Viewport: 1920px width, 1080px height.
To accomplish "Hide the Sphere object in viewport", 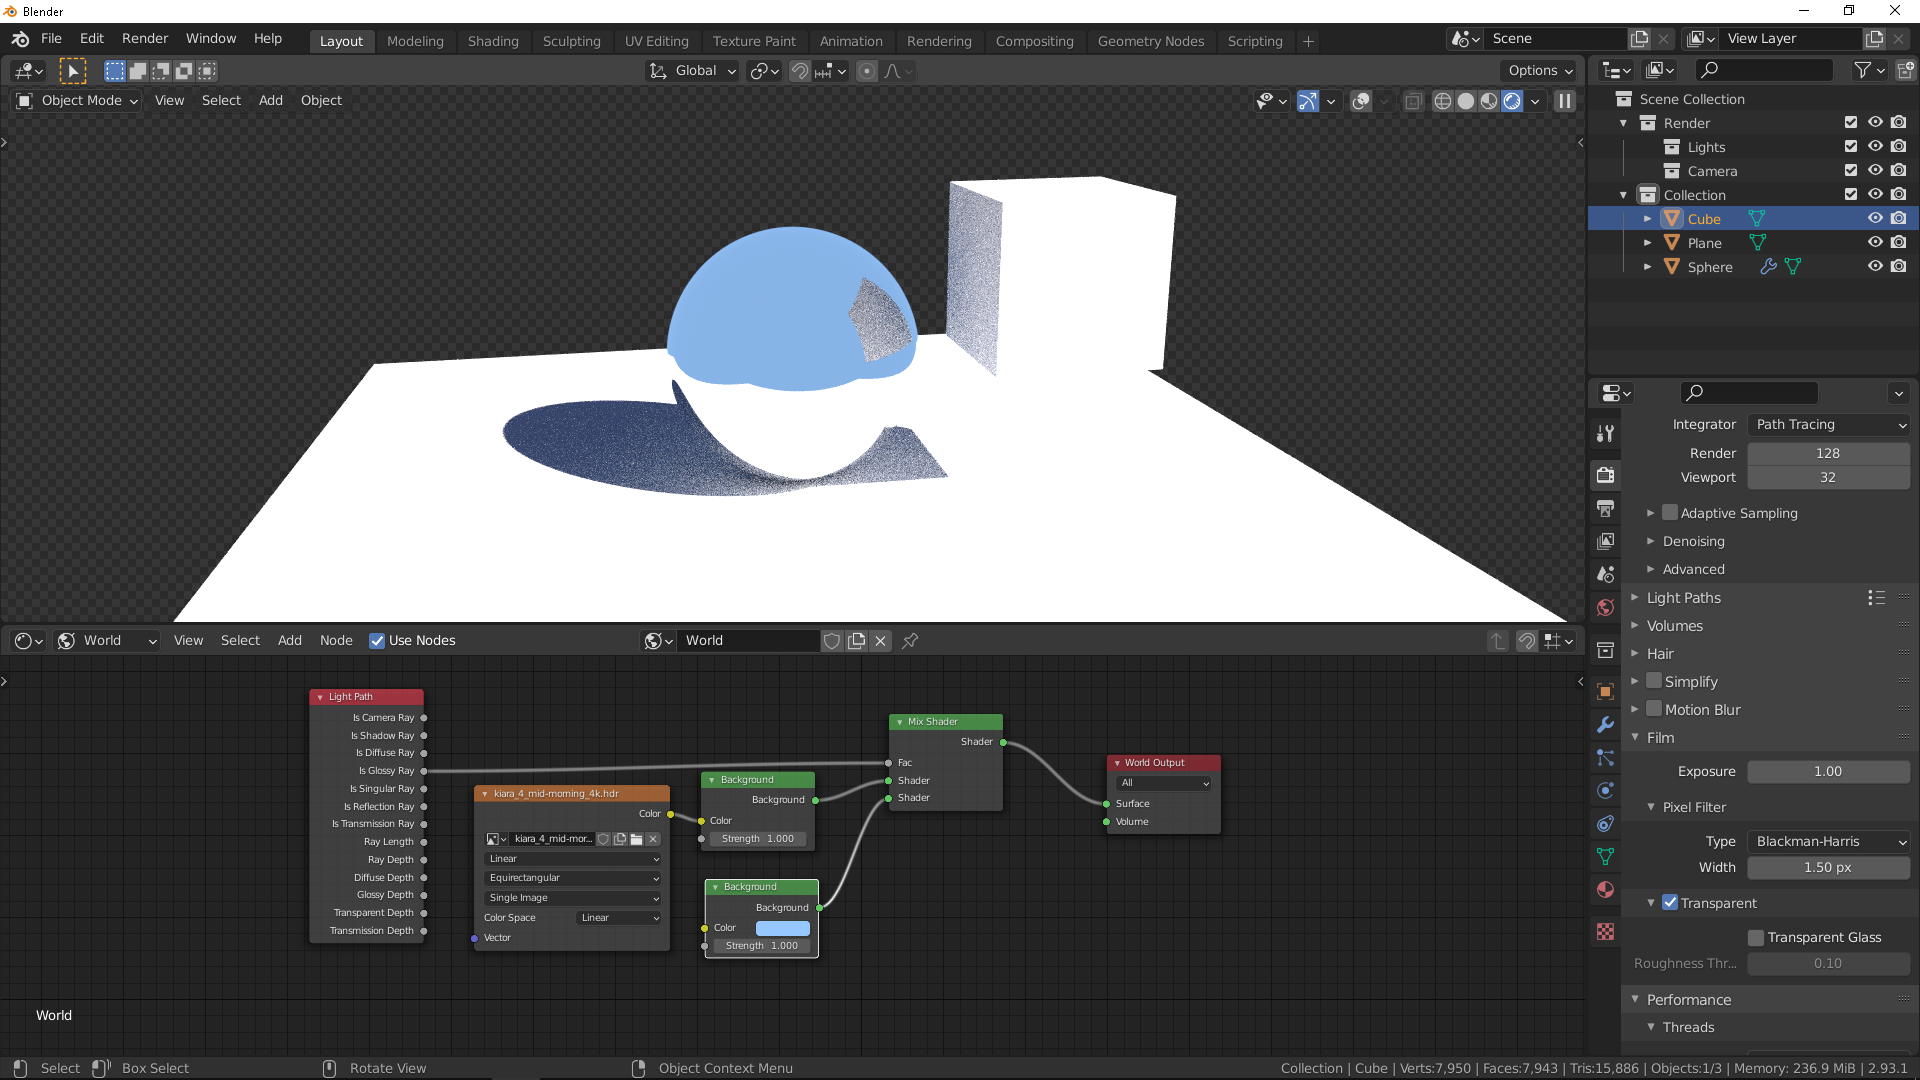I will pyautogui.click(x=1875, y=267).
